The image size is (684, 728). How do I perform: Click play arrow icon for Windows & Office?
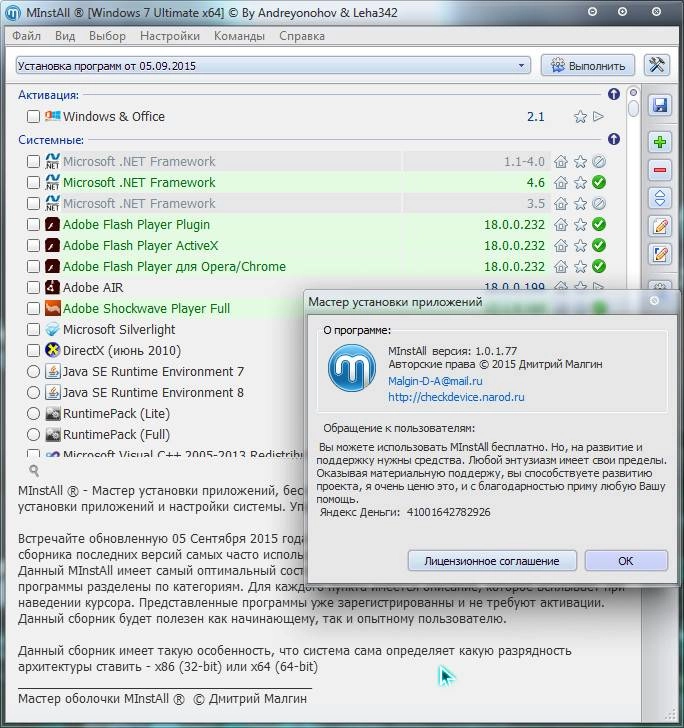coord(599,116)
